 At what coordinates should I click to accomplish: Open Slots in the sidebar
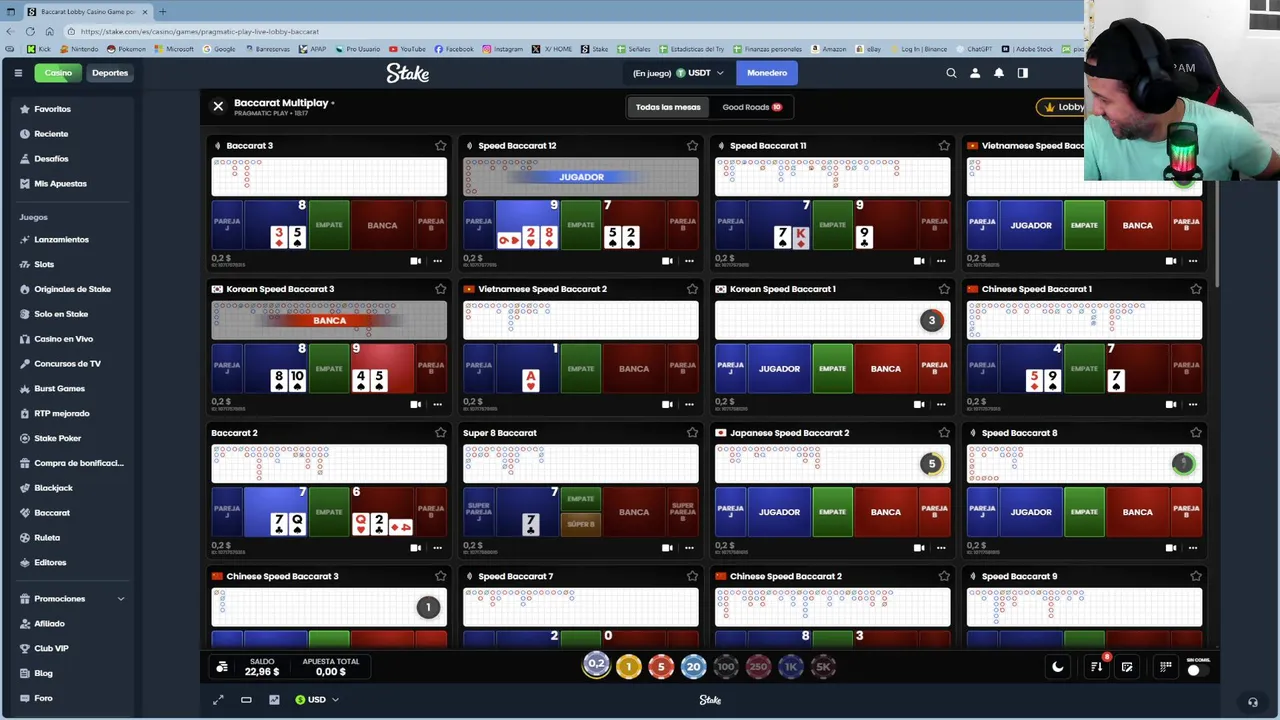pyautogui.click(x=44, y=264)
